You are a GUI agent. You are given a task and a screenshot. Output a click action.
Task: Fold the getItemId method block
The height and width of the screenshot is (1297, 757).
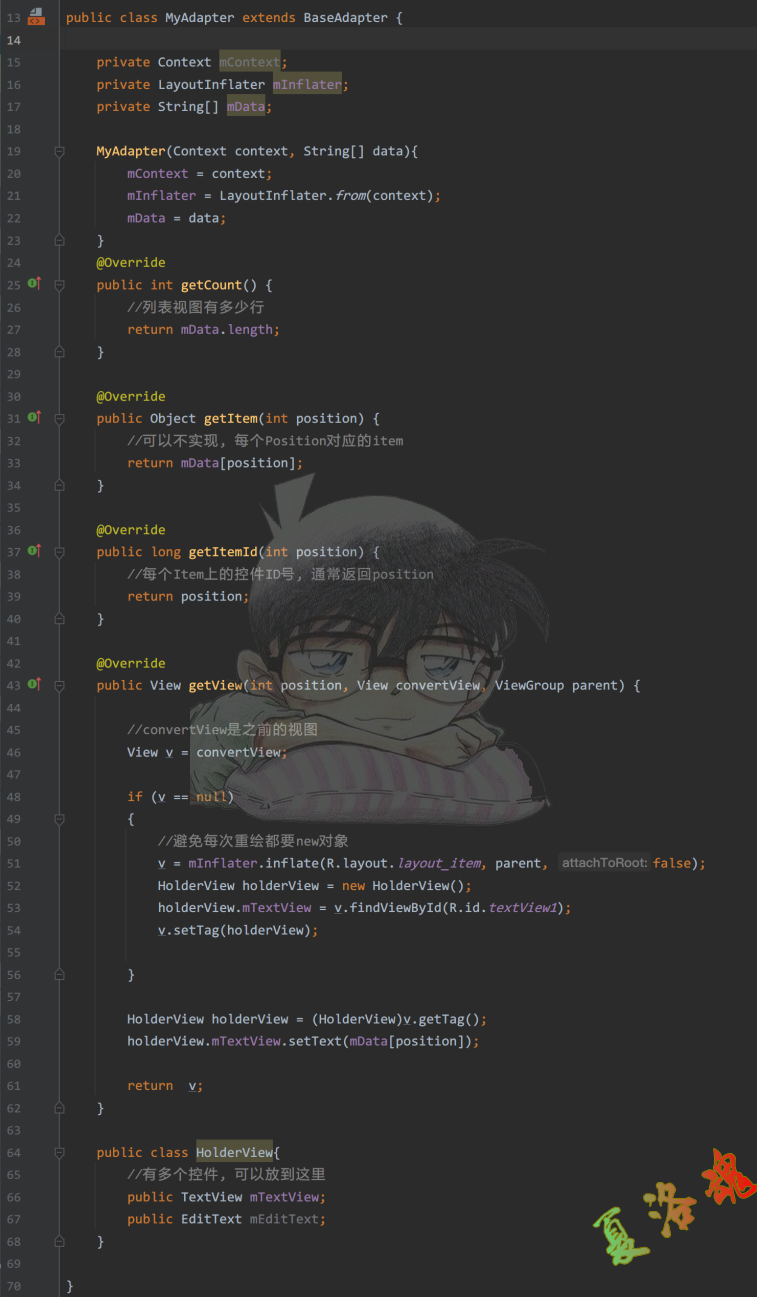[59, 552]
